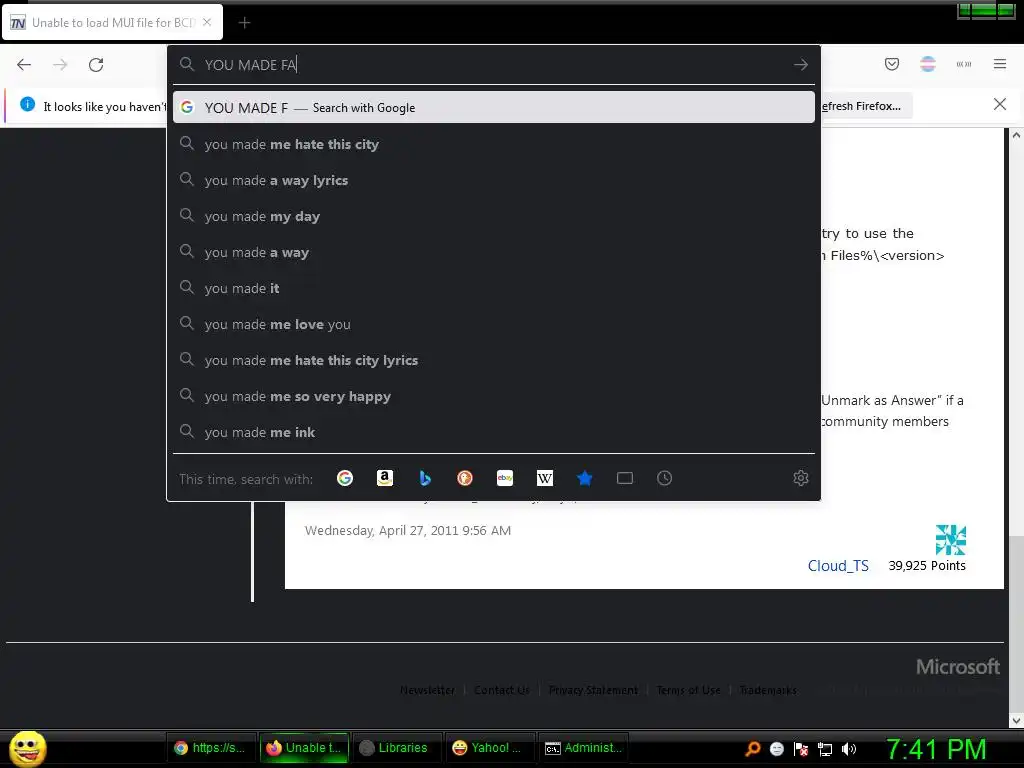Reload the current page
This screenshot has height=768, width=1024.
[x=96, y=65]
